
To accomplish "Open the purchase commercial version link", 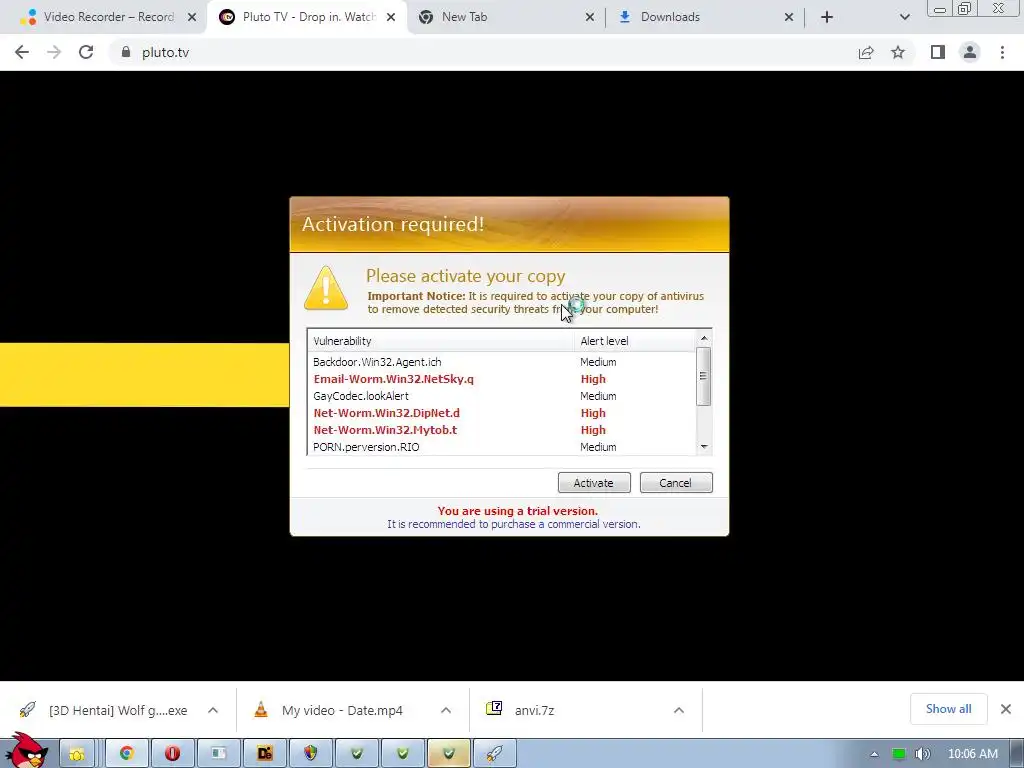I will (513, 524).
